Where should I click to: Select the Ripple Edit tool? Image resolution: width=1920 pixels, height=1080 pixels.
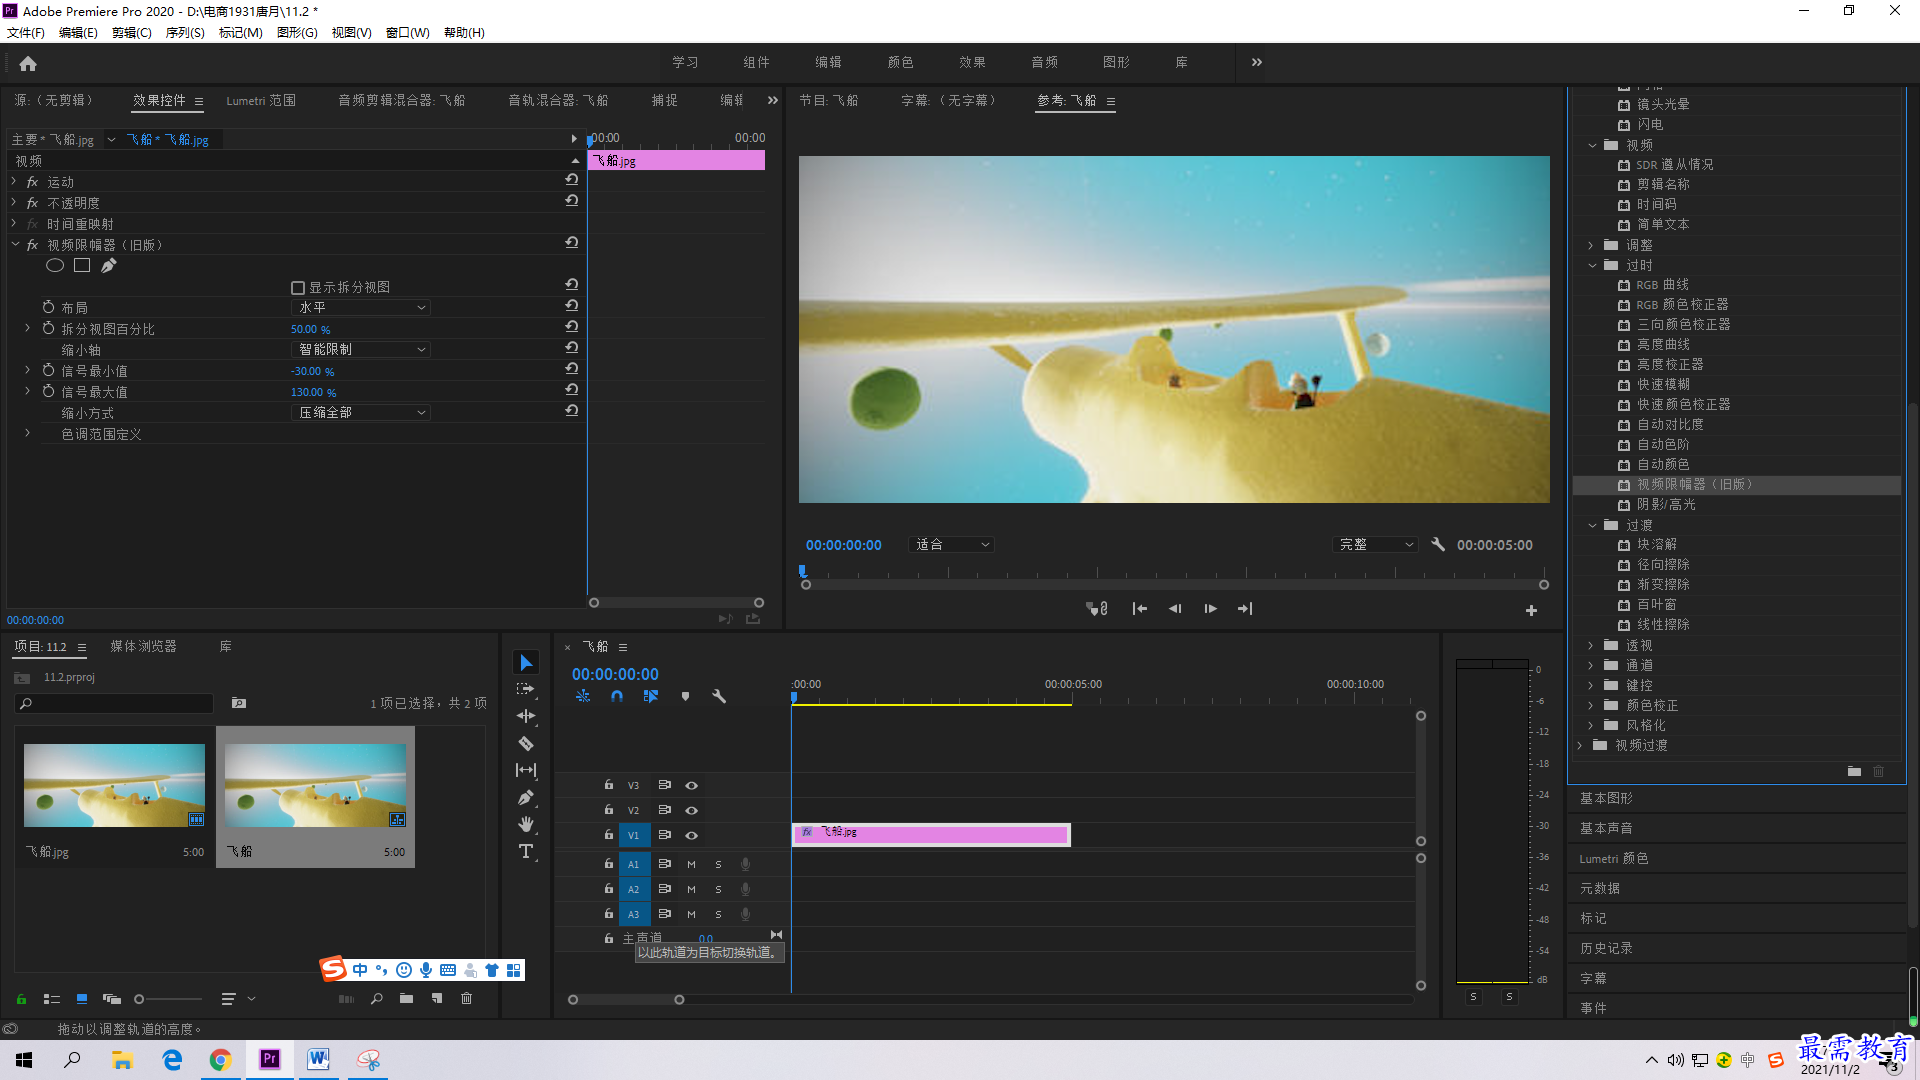click(x=526, y=716)
